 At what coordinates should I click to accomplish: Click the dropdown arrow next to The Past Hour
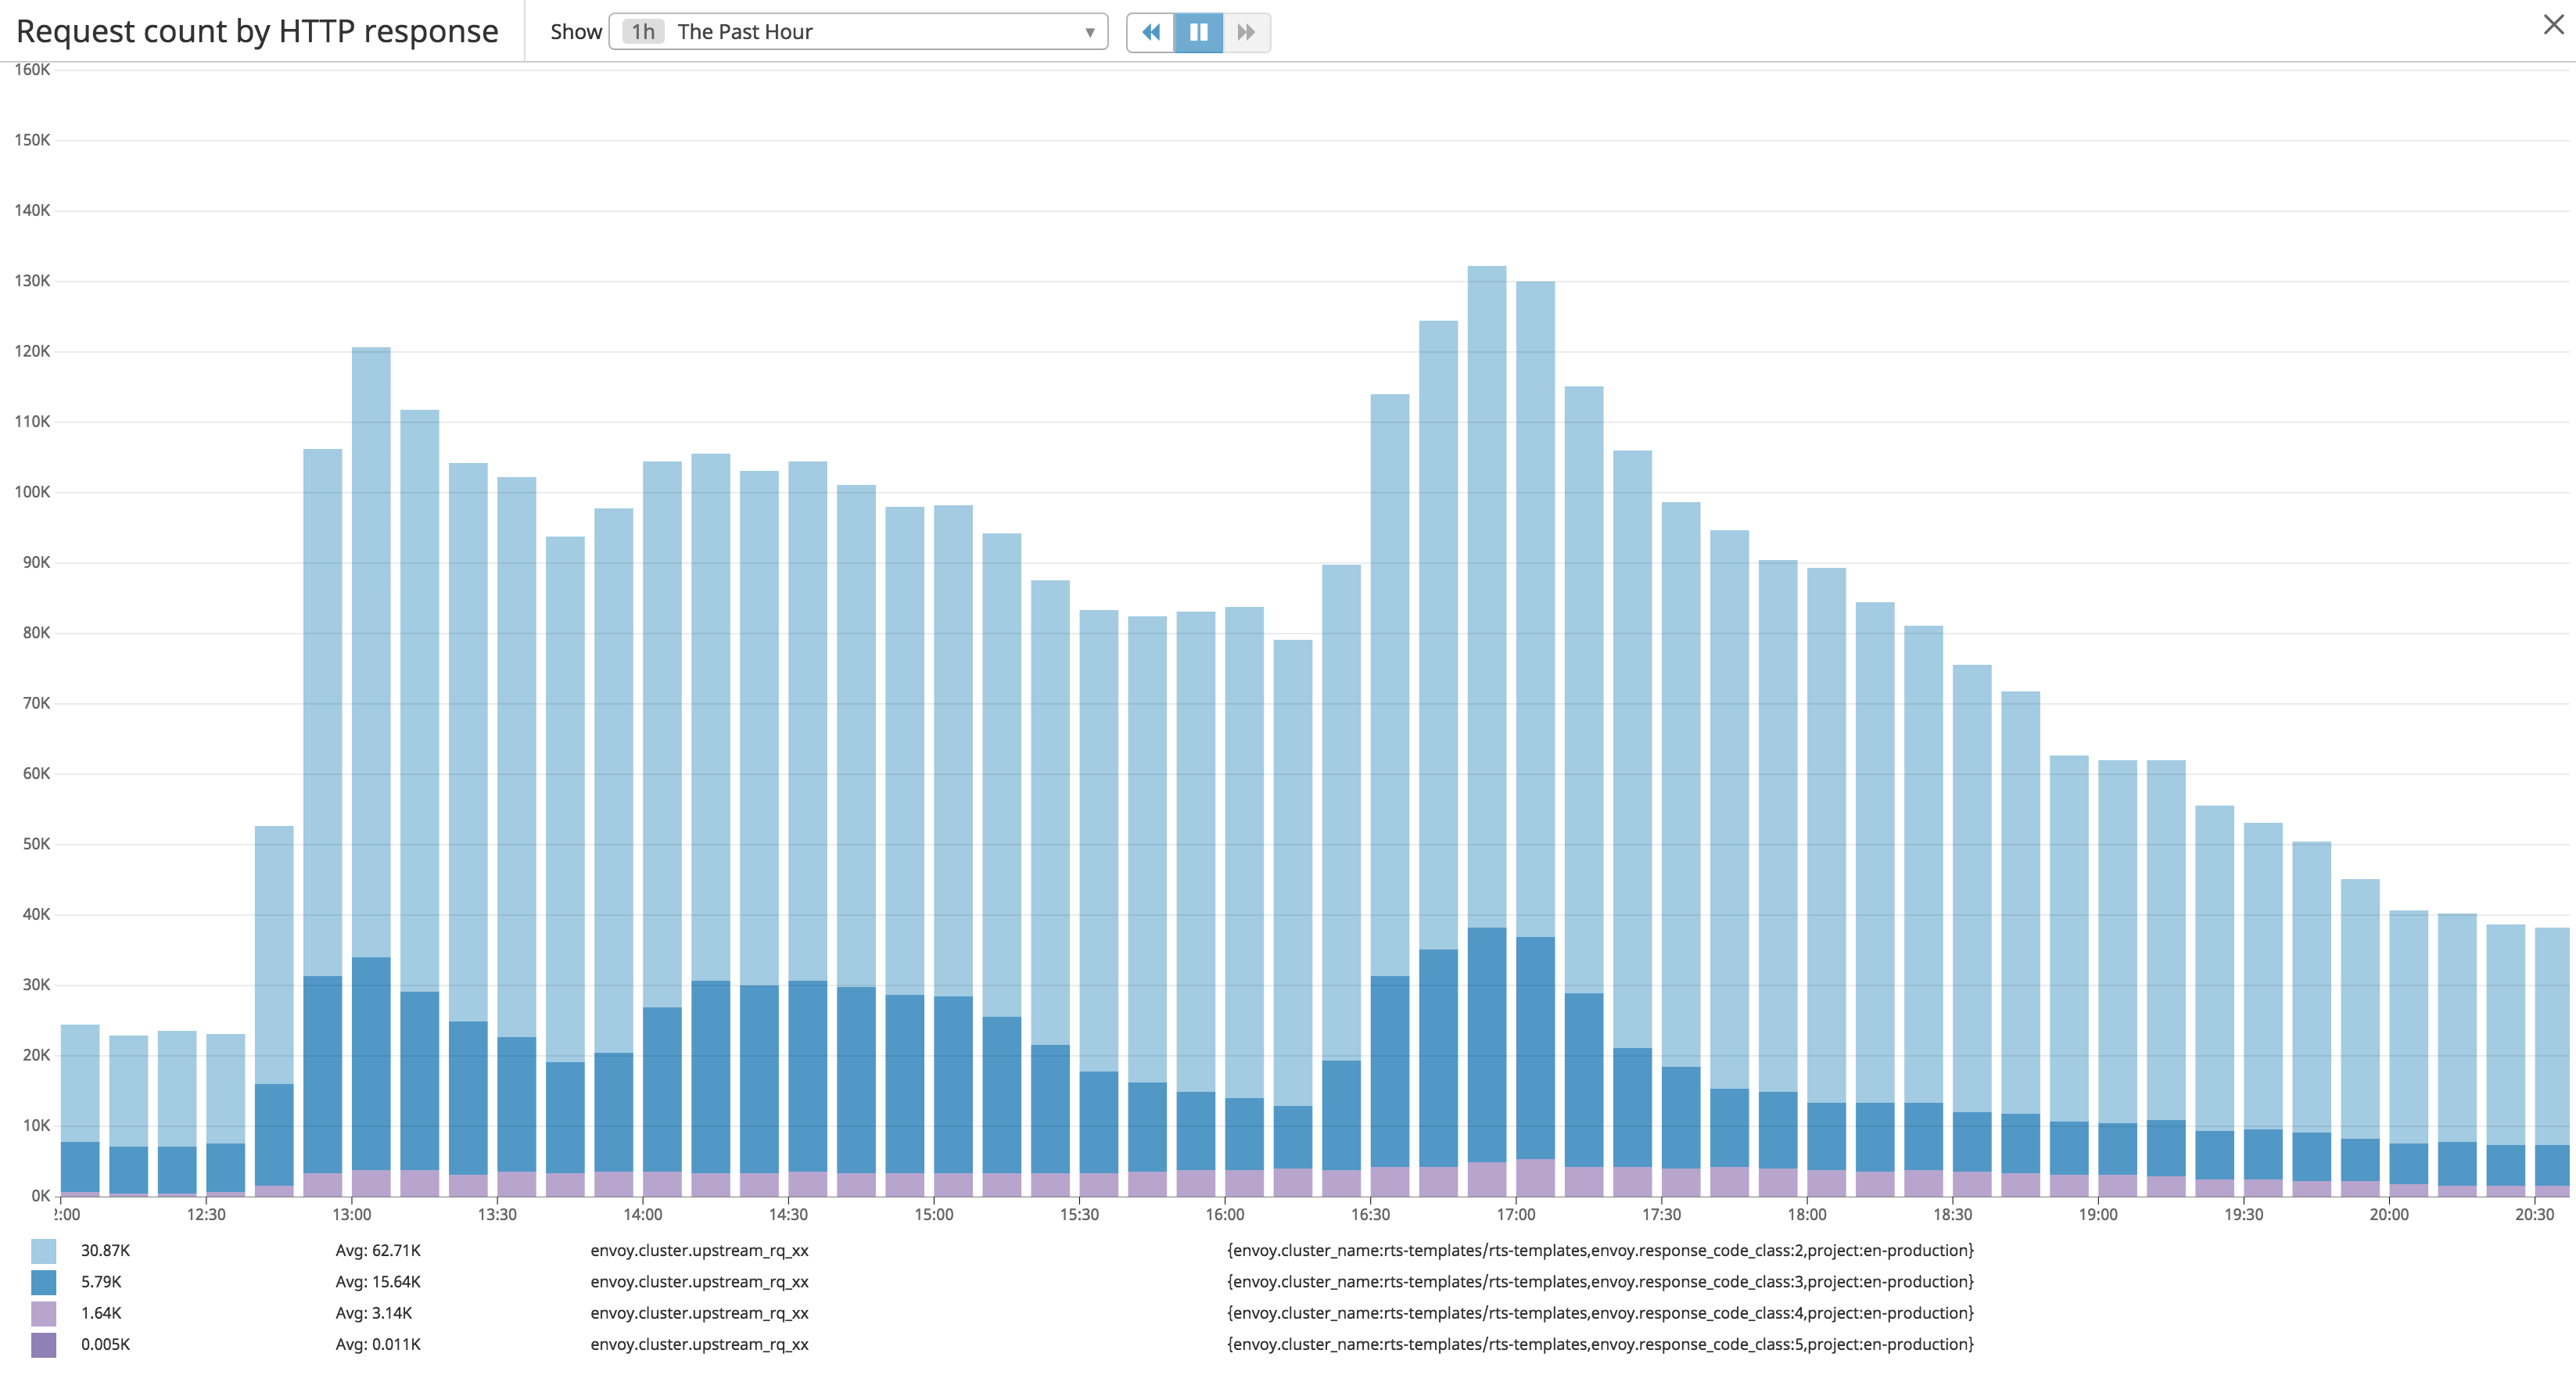click(1089, 31)
